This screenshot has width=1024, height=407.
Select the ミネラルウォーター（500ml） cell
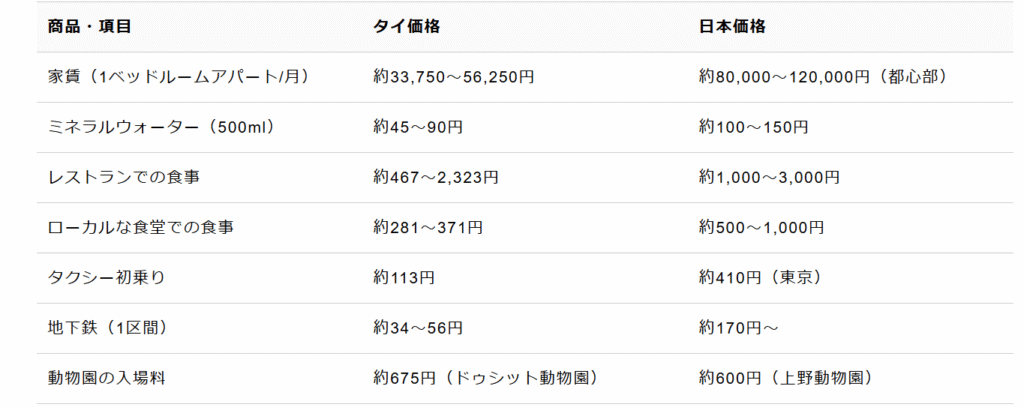tap(161, 127)
